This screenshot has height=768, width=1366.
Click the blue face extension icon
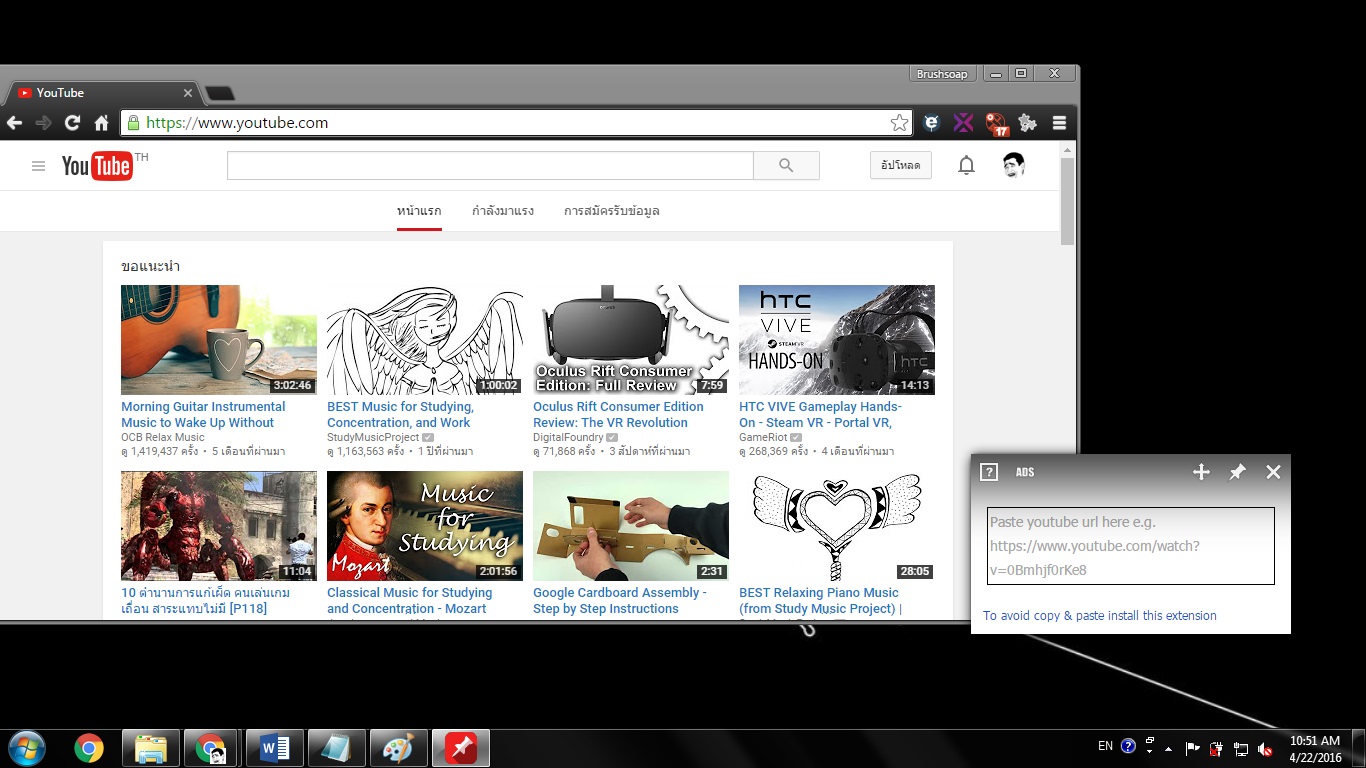coord(931,123)
